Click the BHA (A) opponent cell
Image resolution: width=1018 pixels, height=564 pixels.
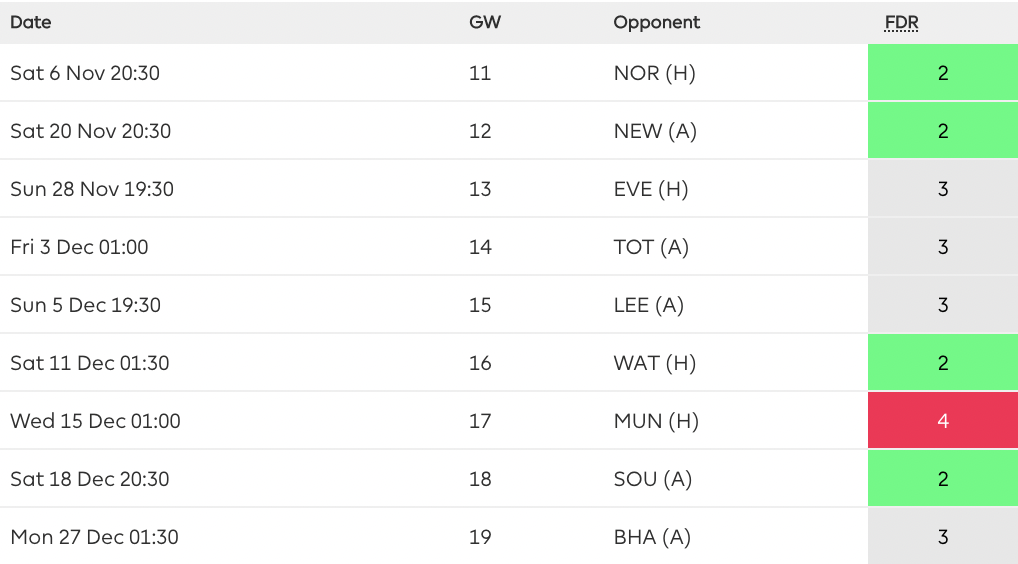[652, 537]
